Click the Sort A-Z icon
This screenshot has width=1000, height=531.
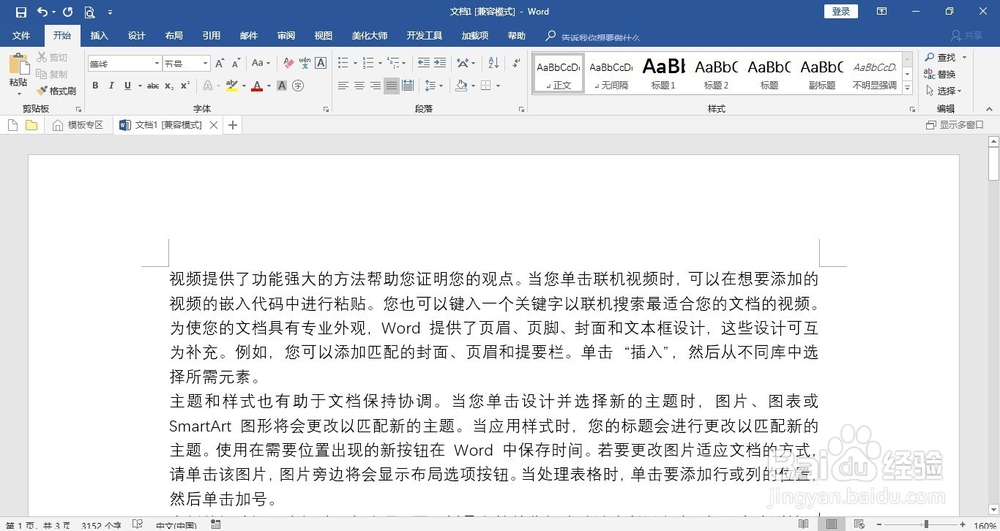coord(494,63)
